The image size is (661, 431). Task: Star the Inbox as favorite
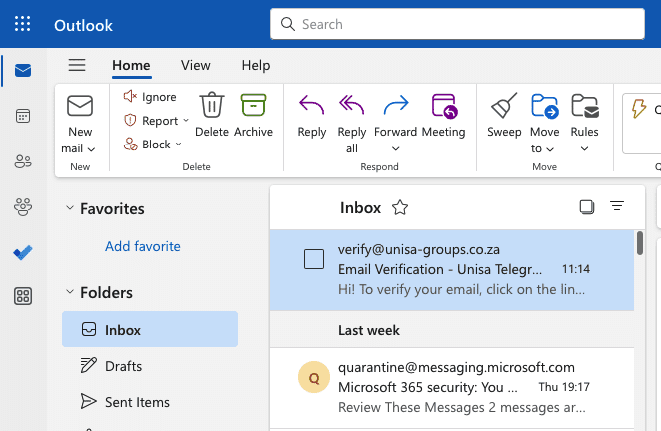(x=400, y=207)
